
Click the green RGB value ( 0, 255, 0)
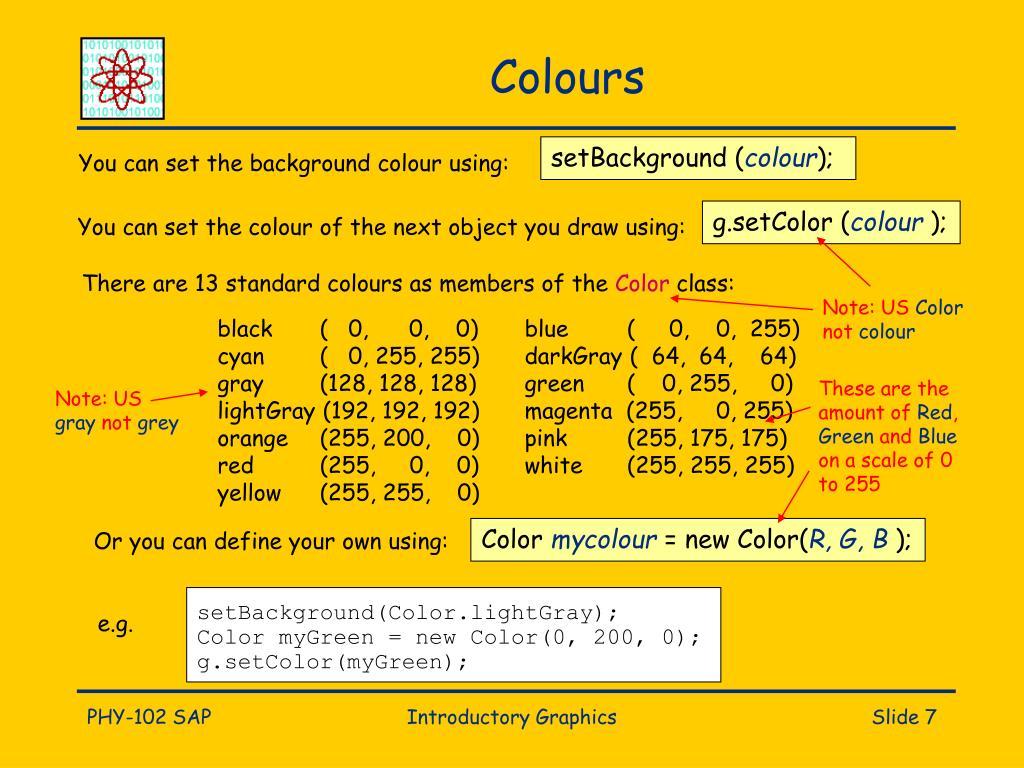coord(710,383)
